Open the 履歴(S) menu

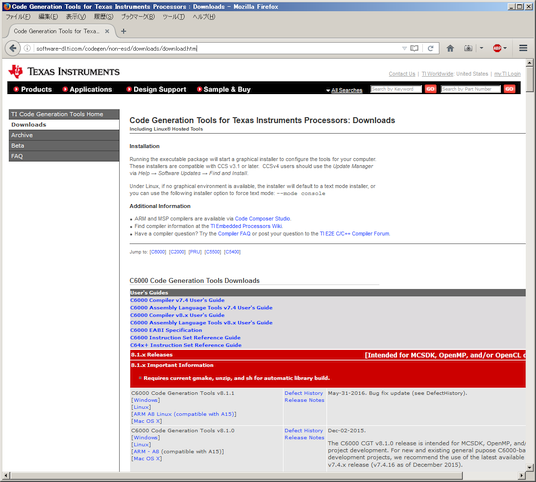coord(103,16)
